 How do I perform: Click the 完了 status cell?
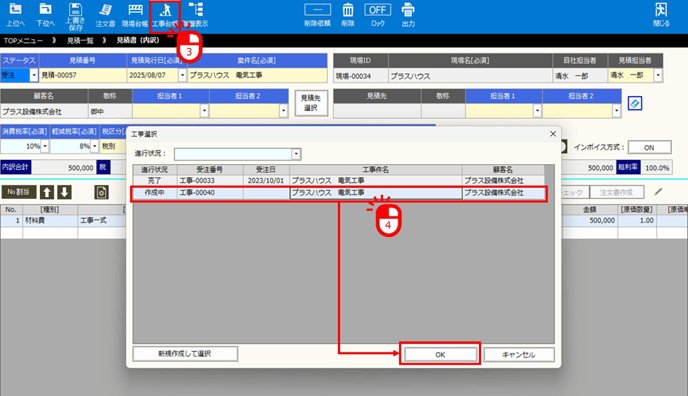(x=154, y=180)
